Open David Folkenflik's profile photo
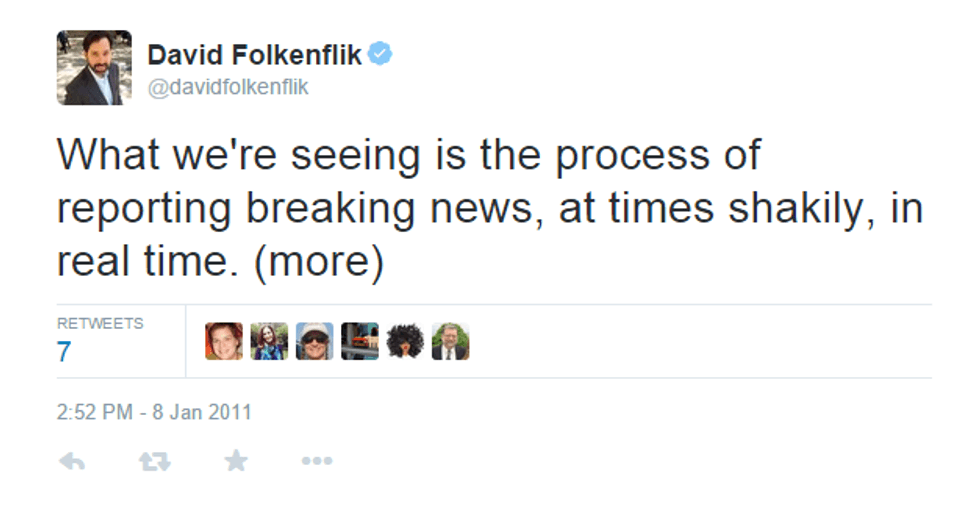 (x=94, y=68)
